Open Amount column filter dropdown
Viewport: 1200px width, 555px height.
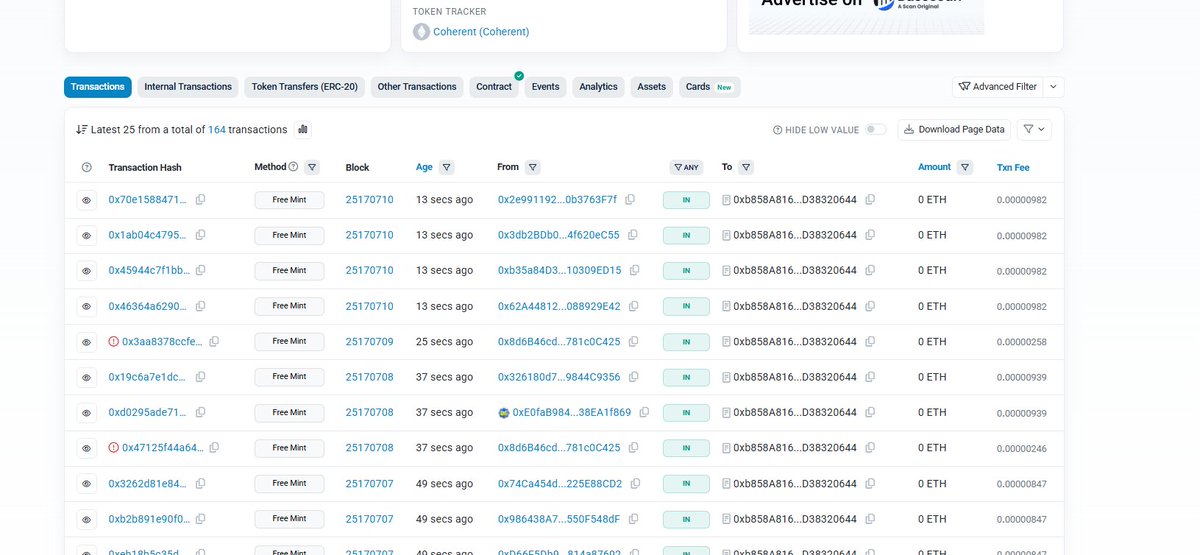click(x=965, y=167)
